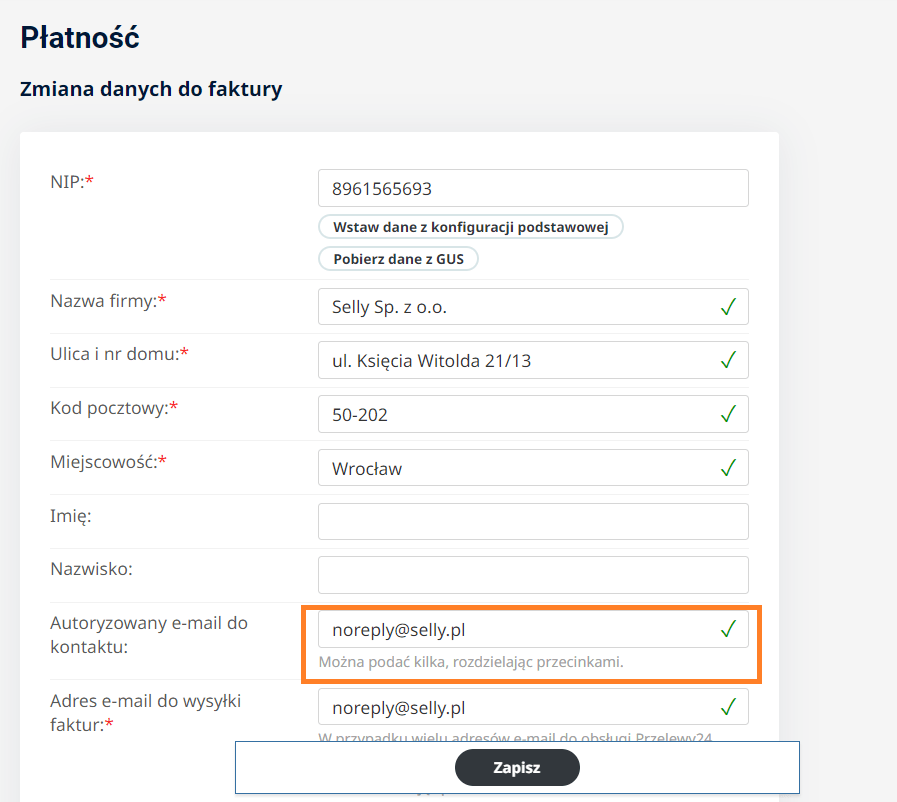Click the green checkmark next to Wrocław
The image size is (897, 802).
(x=728, y=467)
